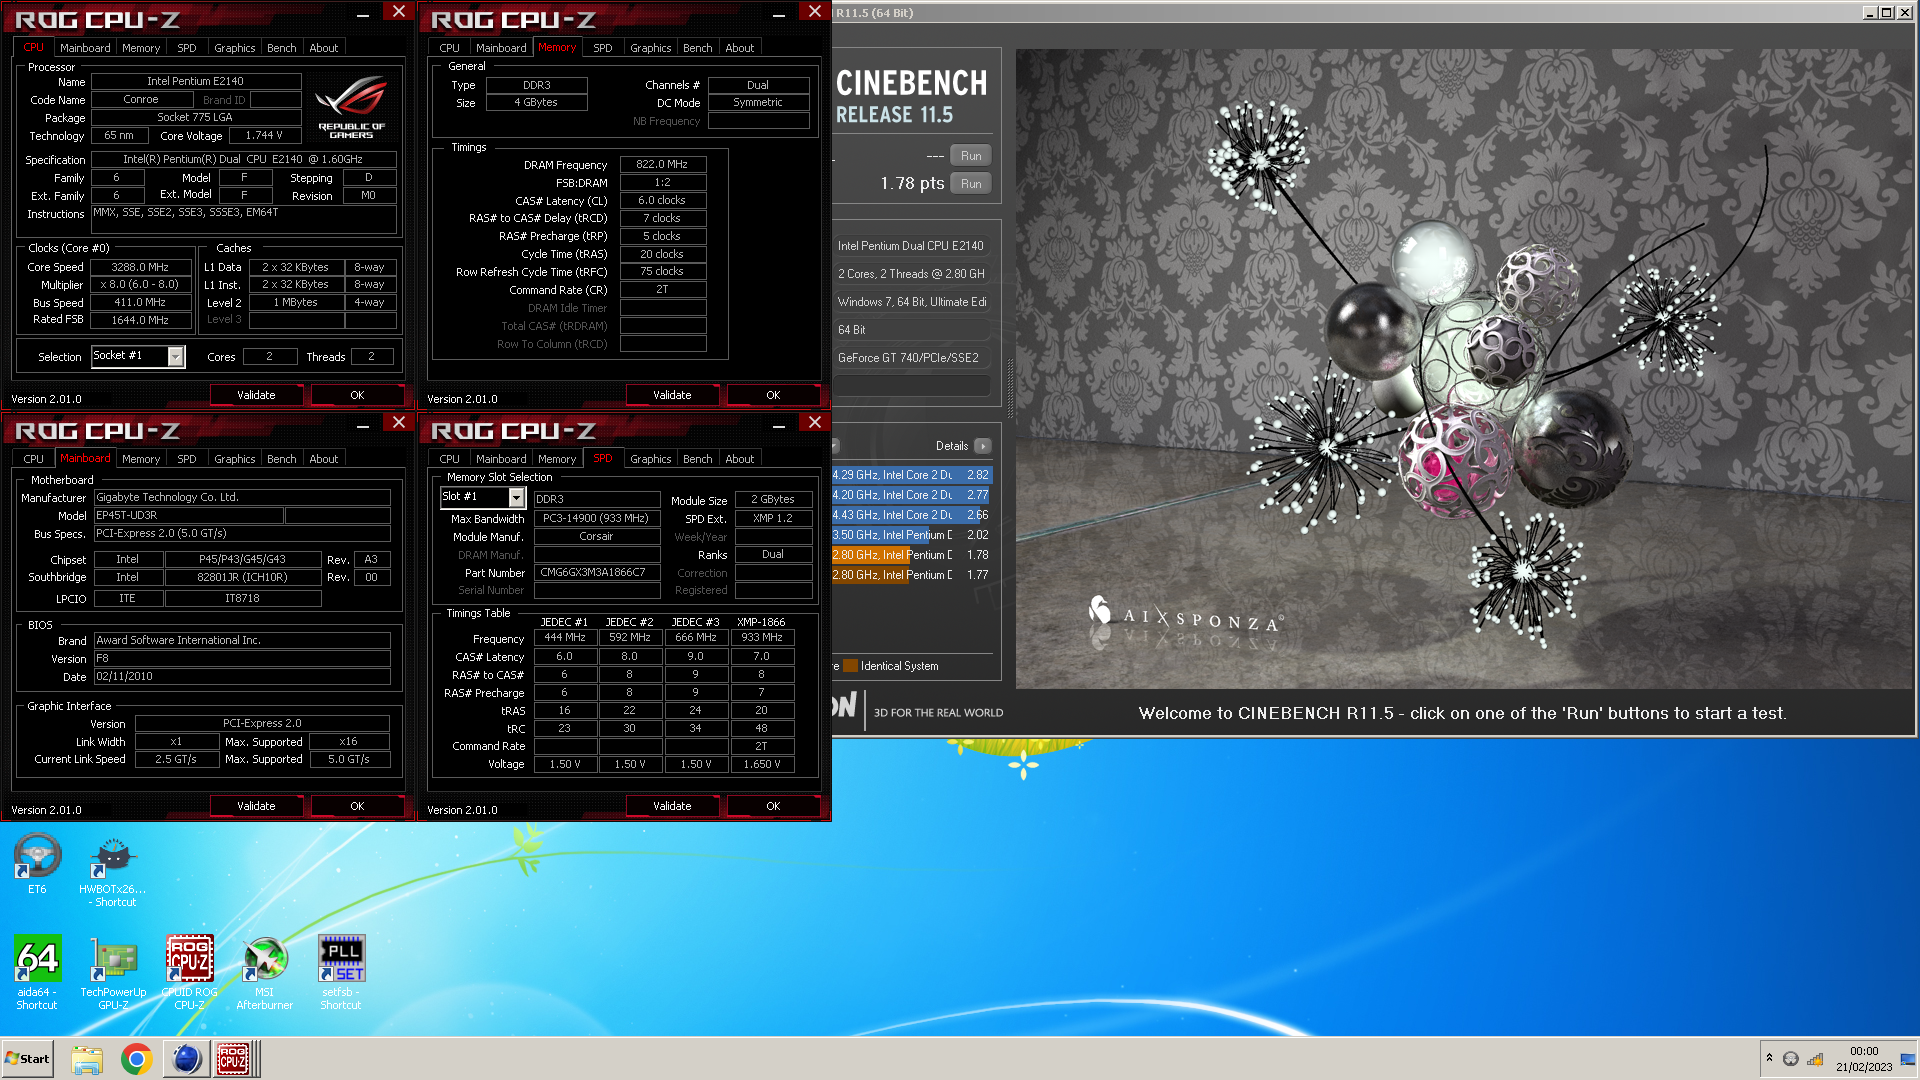Open clock showing 00:00 21/02/2023
Image resolution: width=1920 pixels, height=1080 pixels.
pyautogui.click(x=1863, y=1059)
